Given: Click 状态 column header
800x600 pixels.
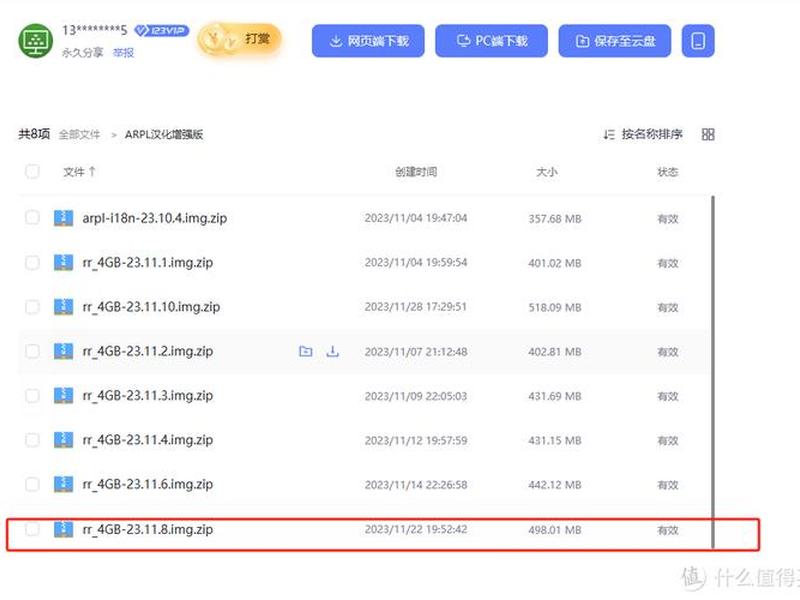Looking at the screenshot, I should (x=667, y=172).
